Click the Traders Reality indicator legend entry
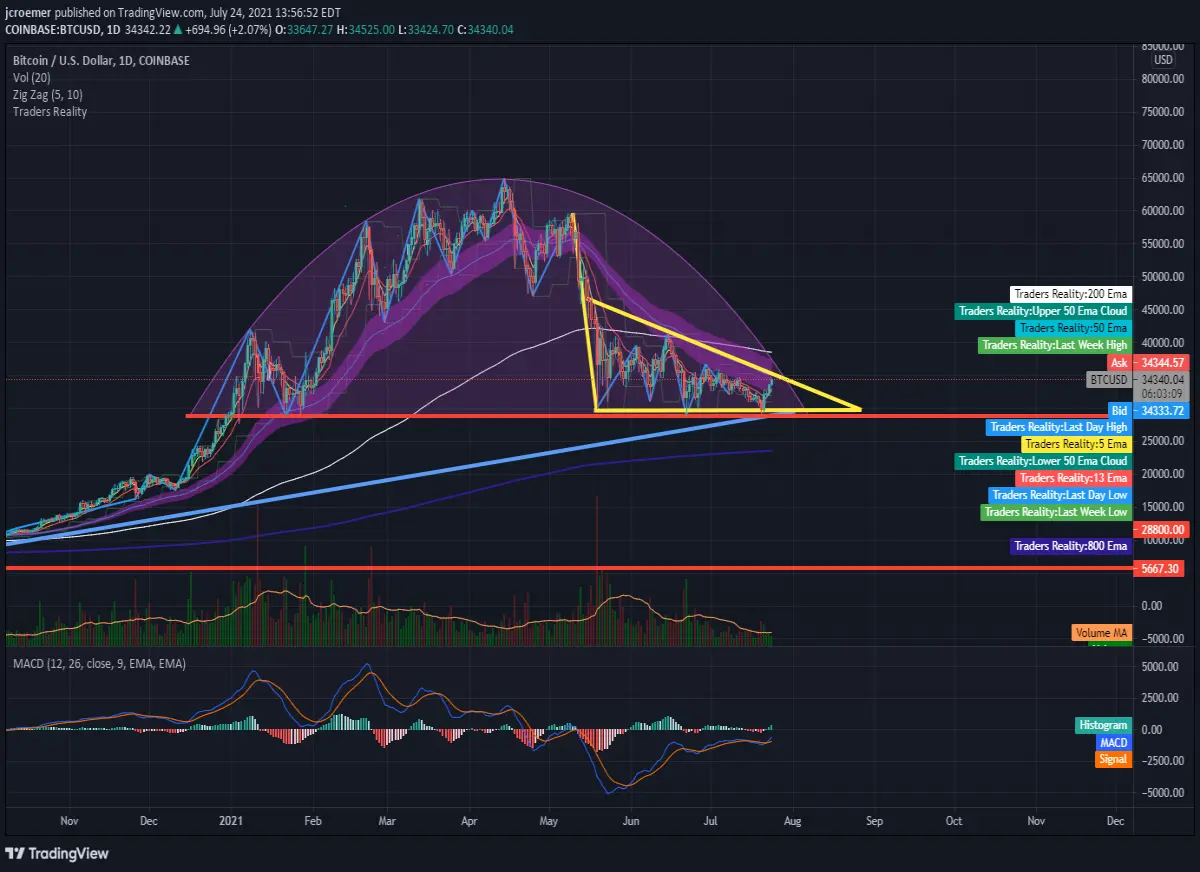 coord(50,112)
